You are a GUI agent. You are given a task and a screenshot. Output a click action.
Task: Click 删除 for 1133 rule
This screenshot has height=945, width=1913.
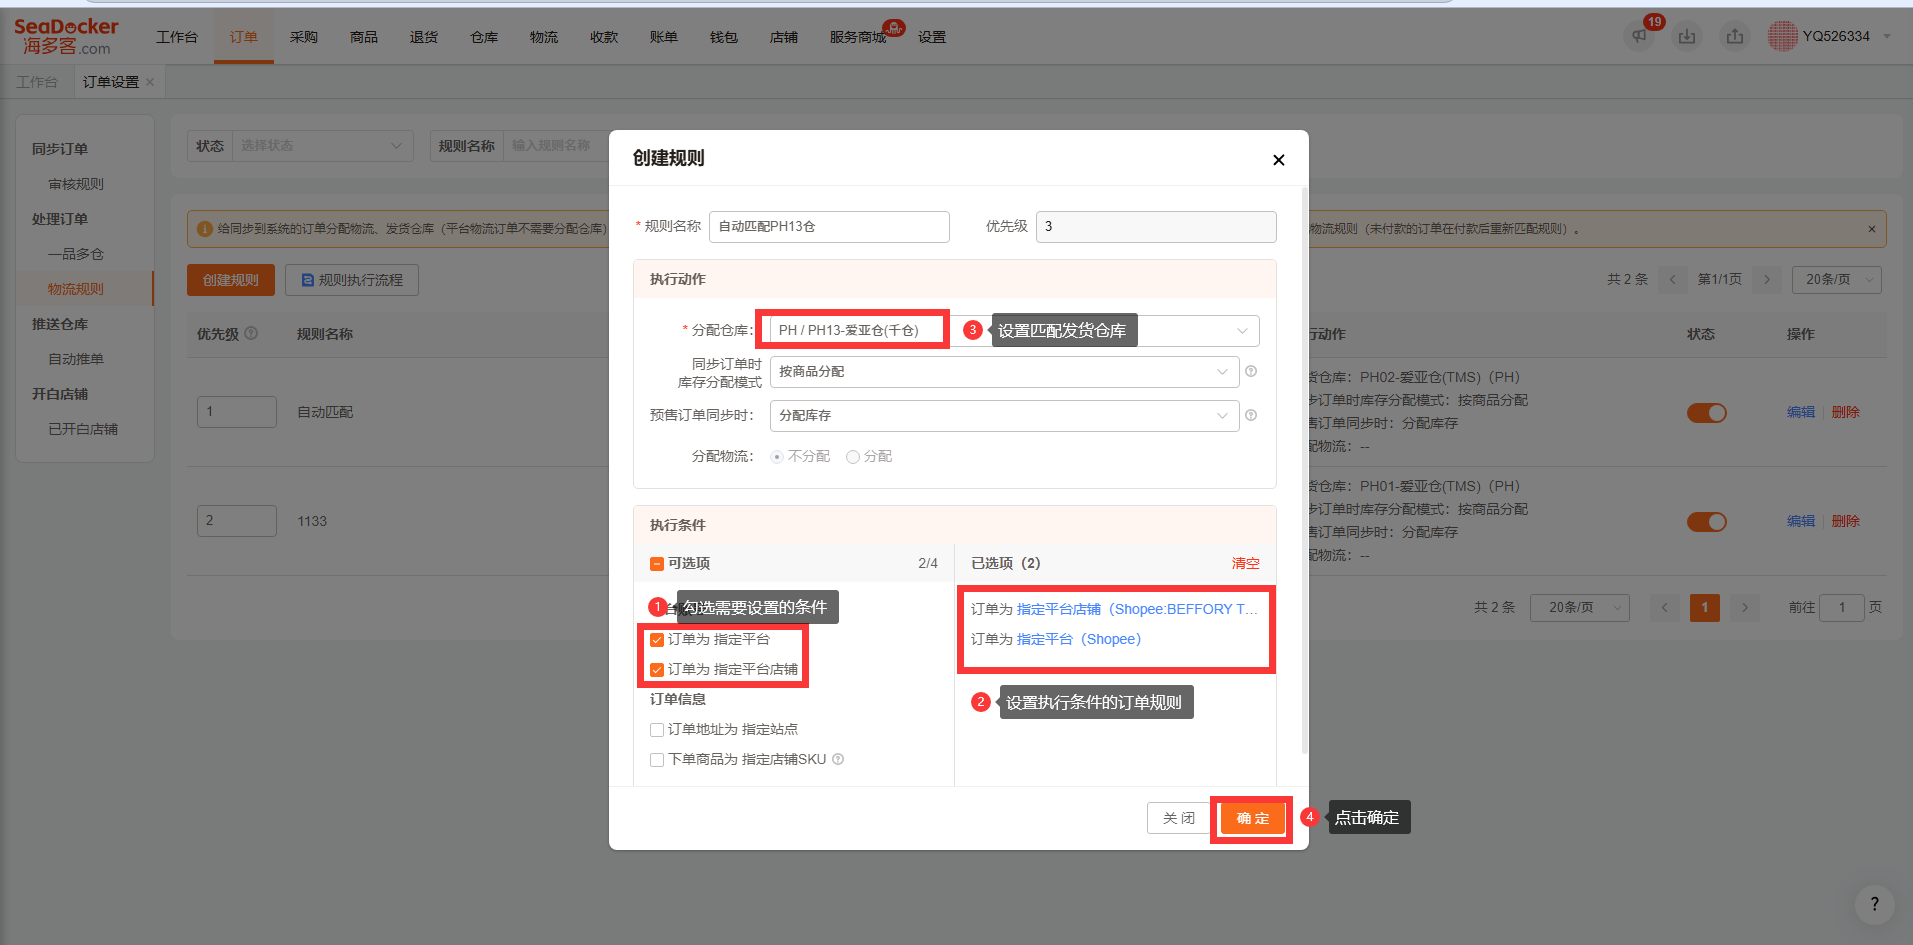[1845, 521]
